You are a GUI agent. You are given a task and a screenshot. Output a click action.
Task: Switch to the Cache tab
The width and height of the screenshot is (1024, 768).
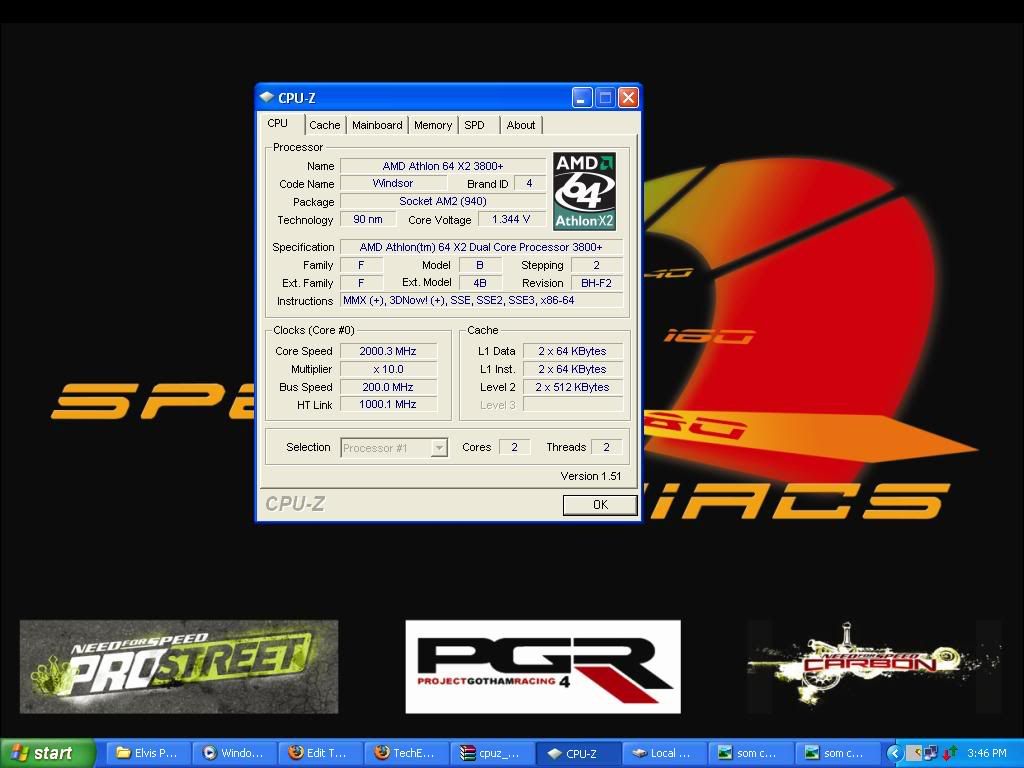pos(325,125)
